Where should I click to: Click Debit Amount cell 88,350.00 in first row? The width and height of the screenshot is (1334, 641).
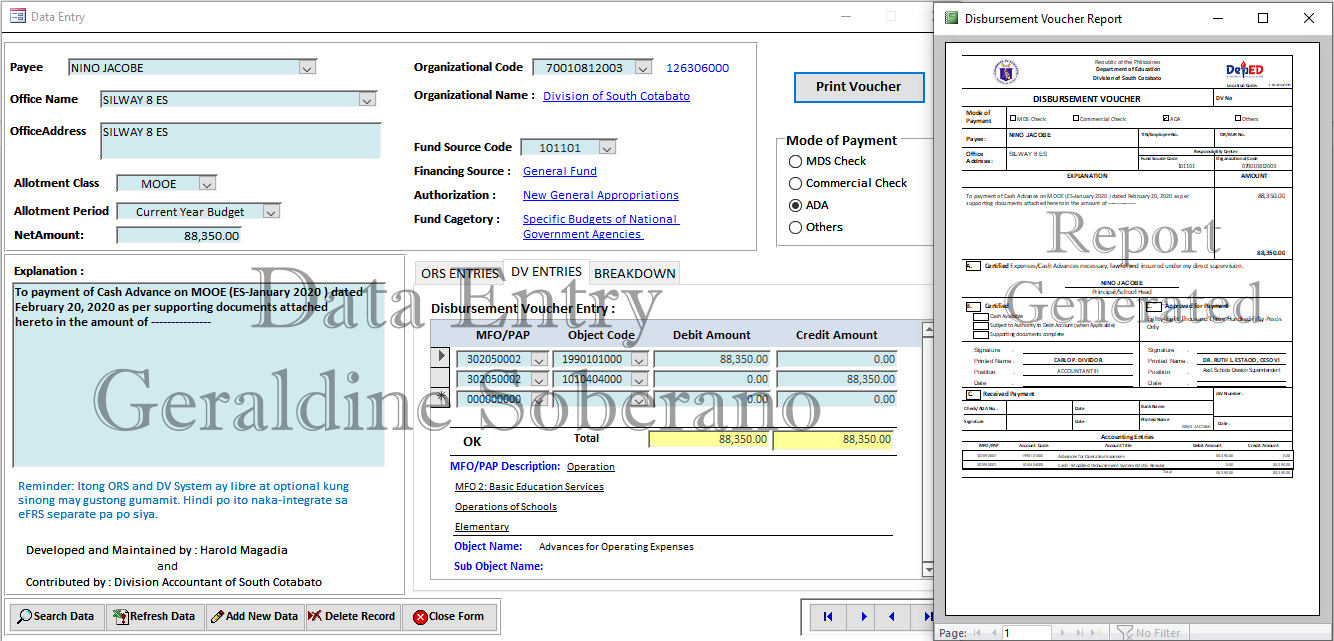(x=712, y=359)
